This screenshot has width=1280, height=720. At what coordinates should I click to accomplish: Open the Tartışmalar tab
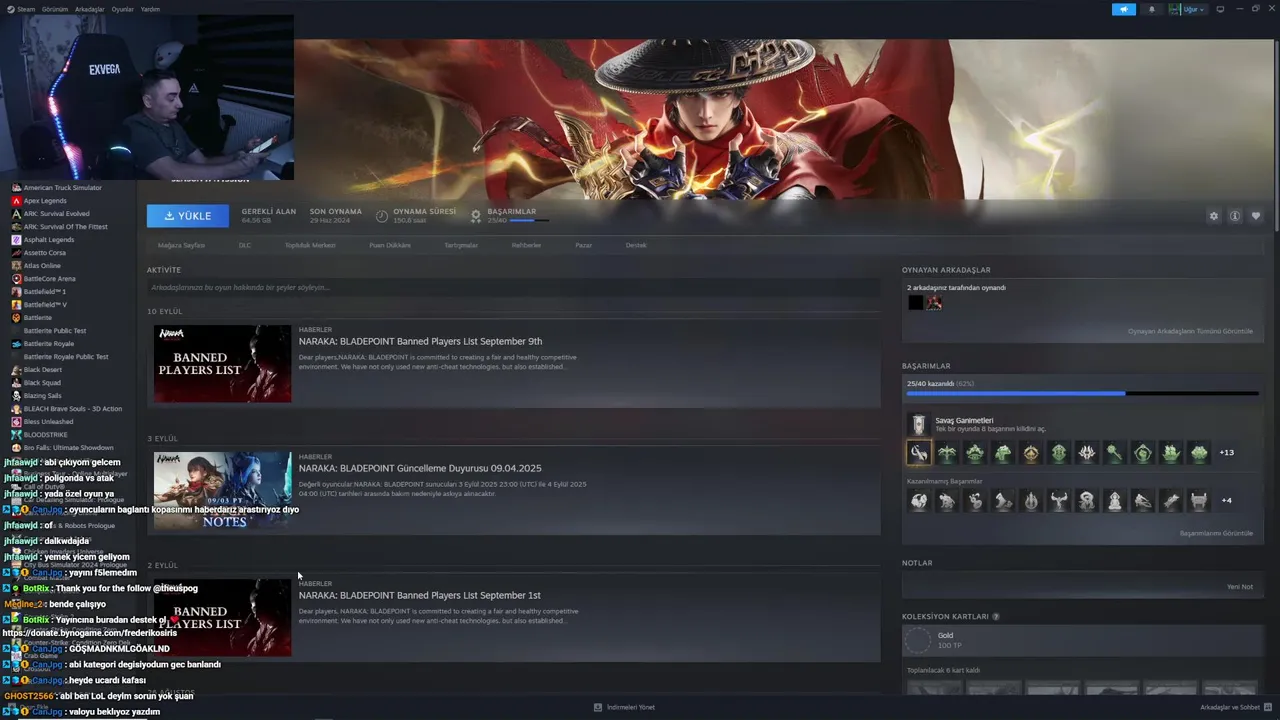pyautogui.click(x=461, y=245)
